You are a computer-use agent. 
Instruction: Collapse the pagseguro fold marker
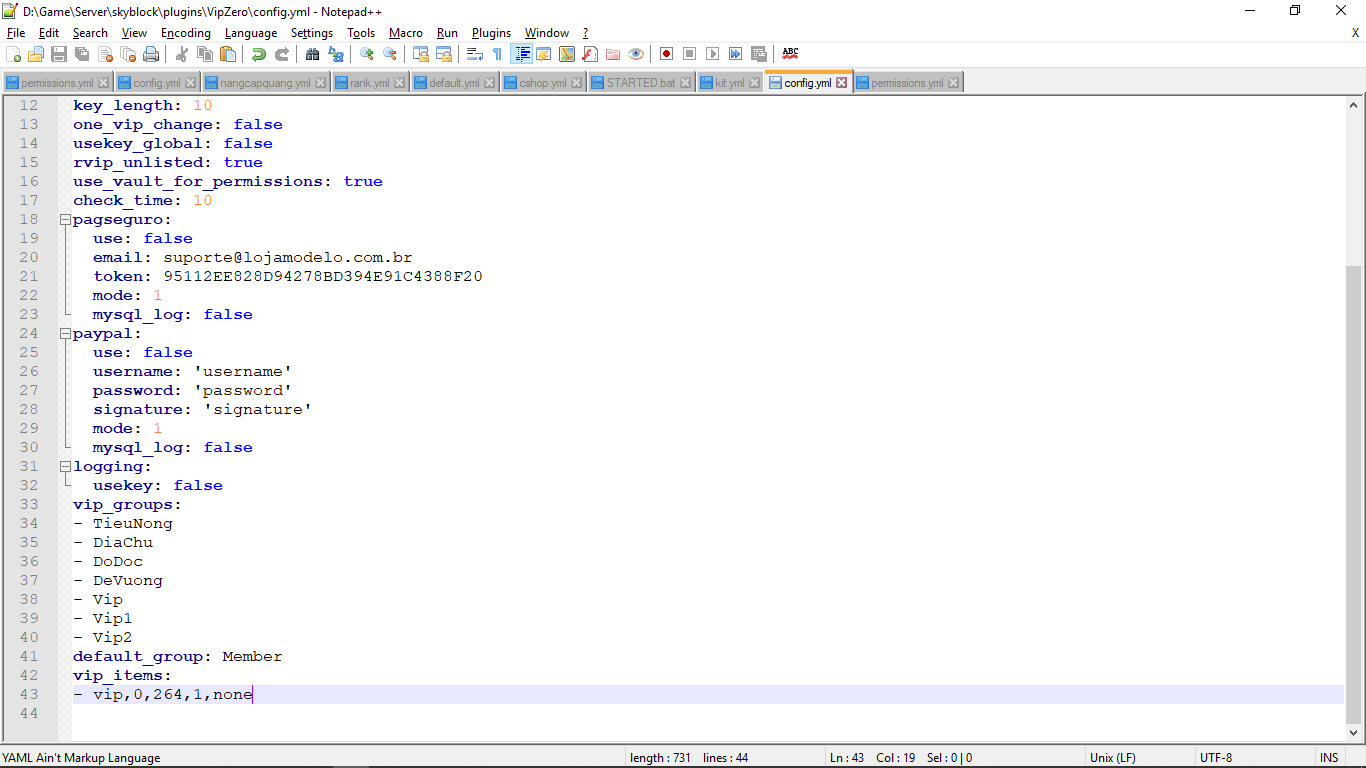point(65,220)
